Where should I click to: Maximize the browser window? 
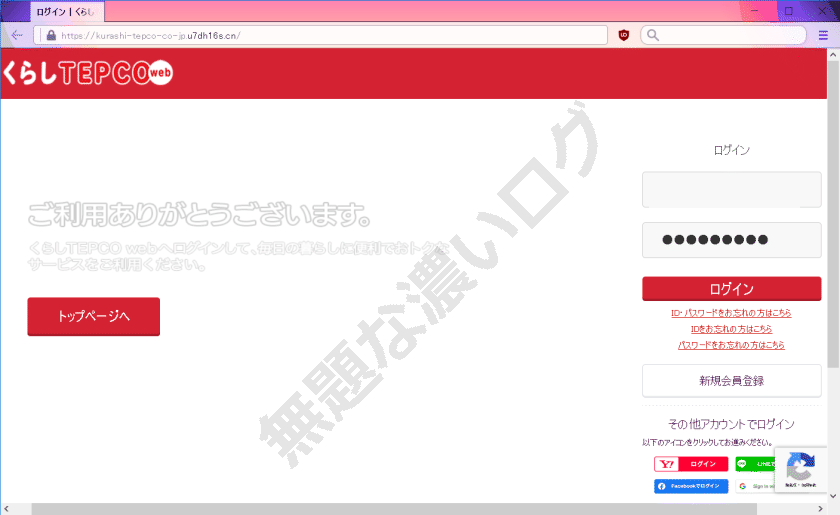789,11
